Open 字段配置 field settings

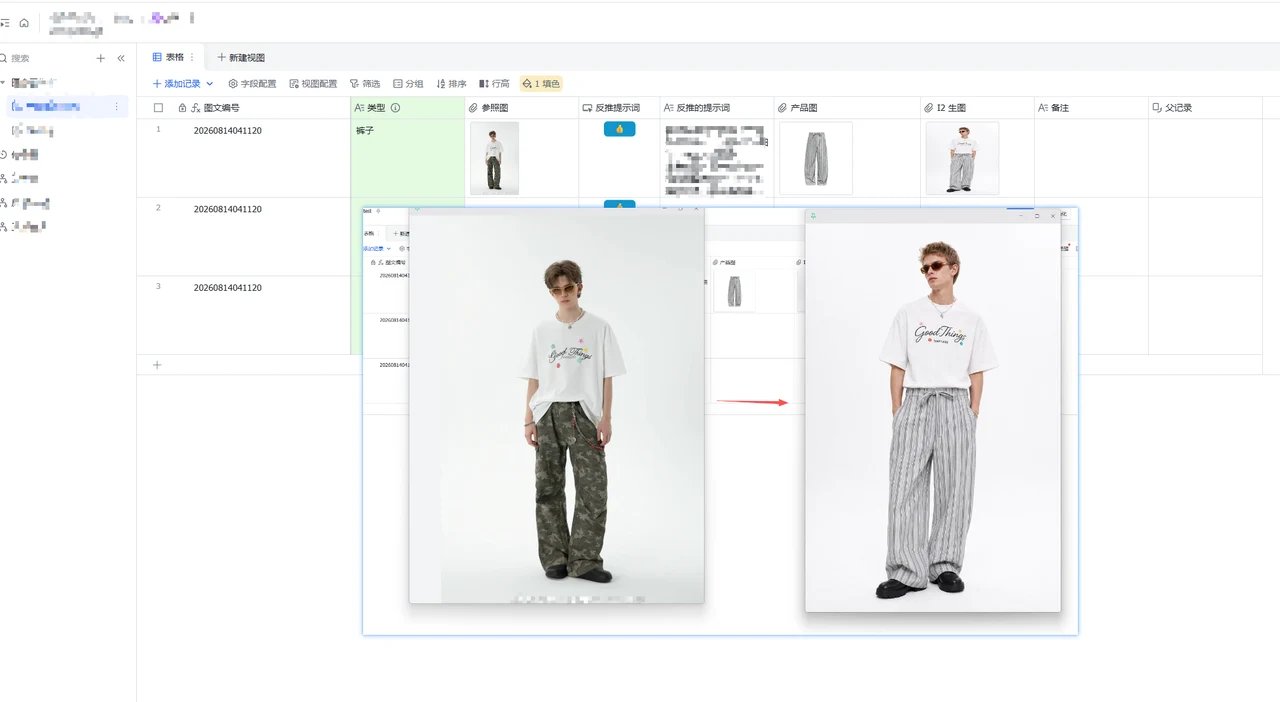[252, 84]
